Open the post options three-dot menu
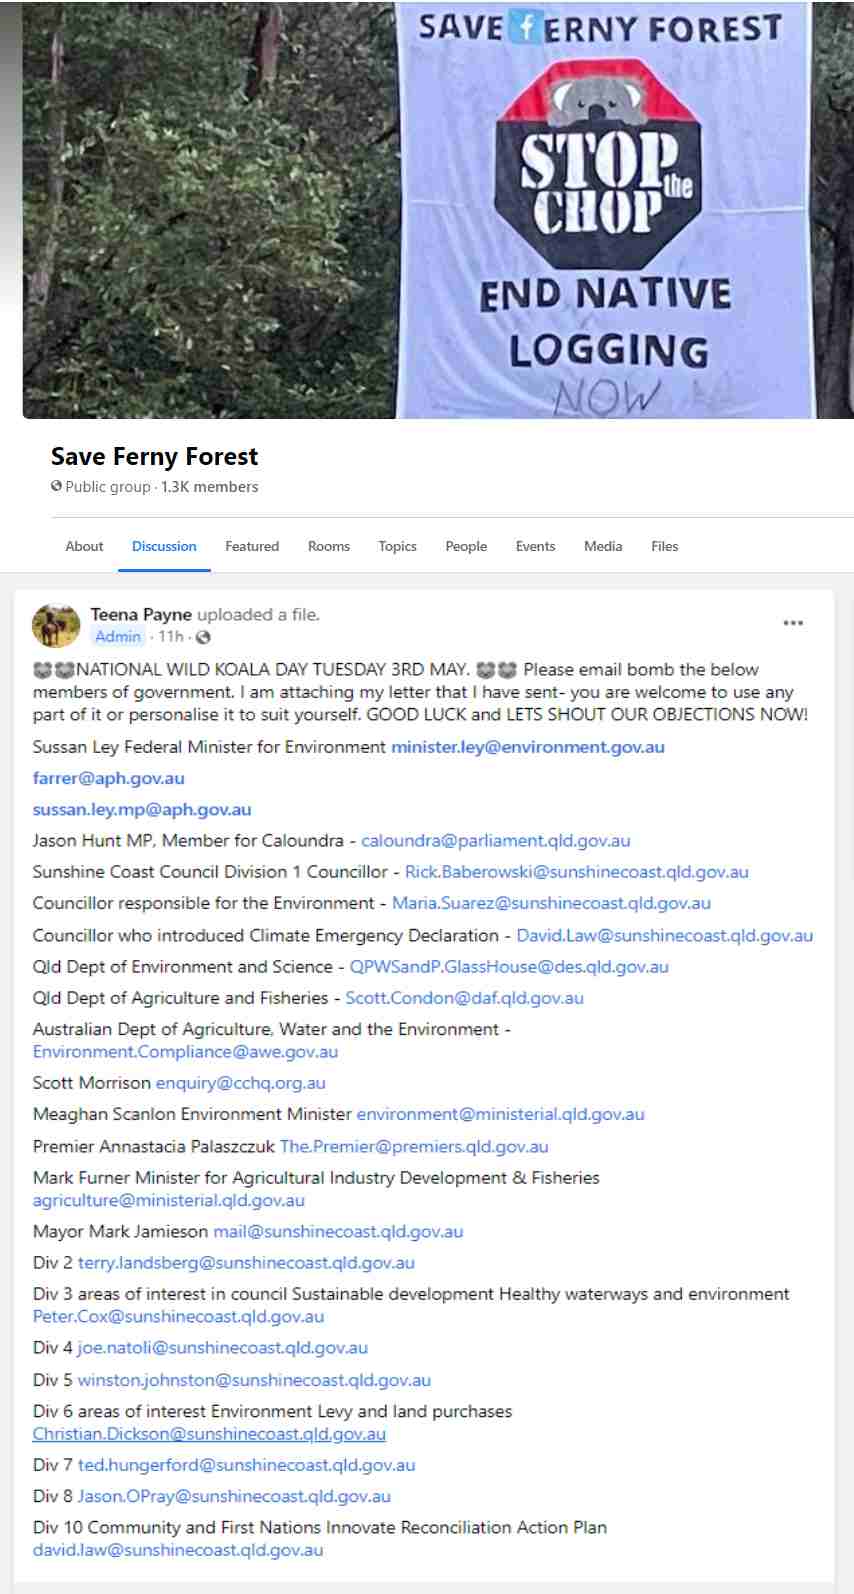The width and height of the screenshot is (854, 1594). pos(793,623)
